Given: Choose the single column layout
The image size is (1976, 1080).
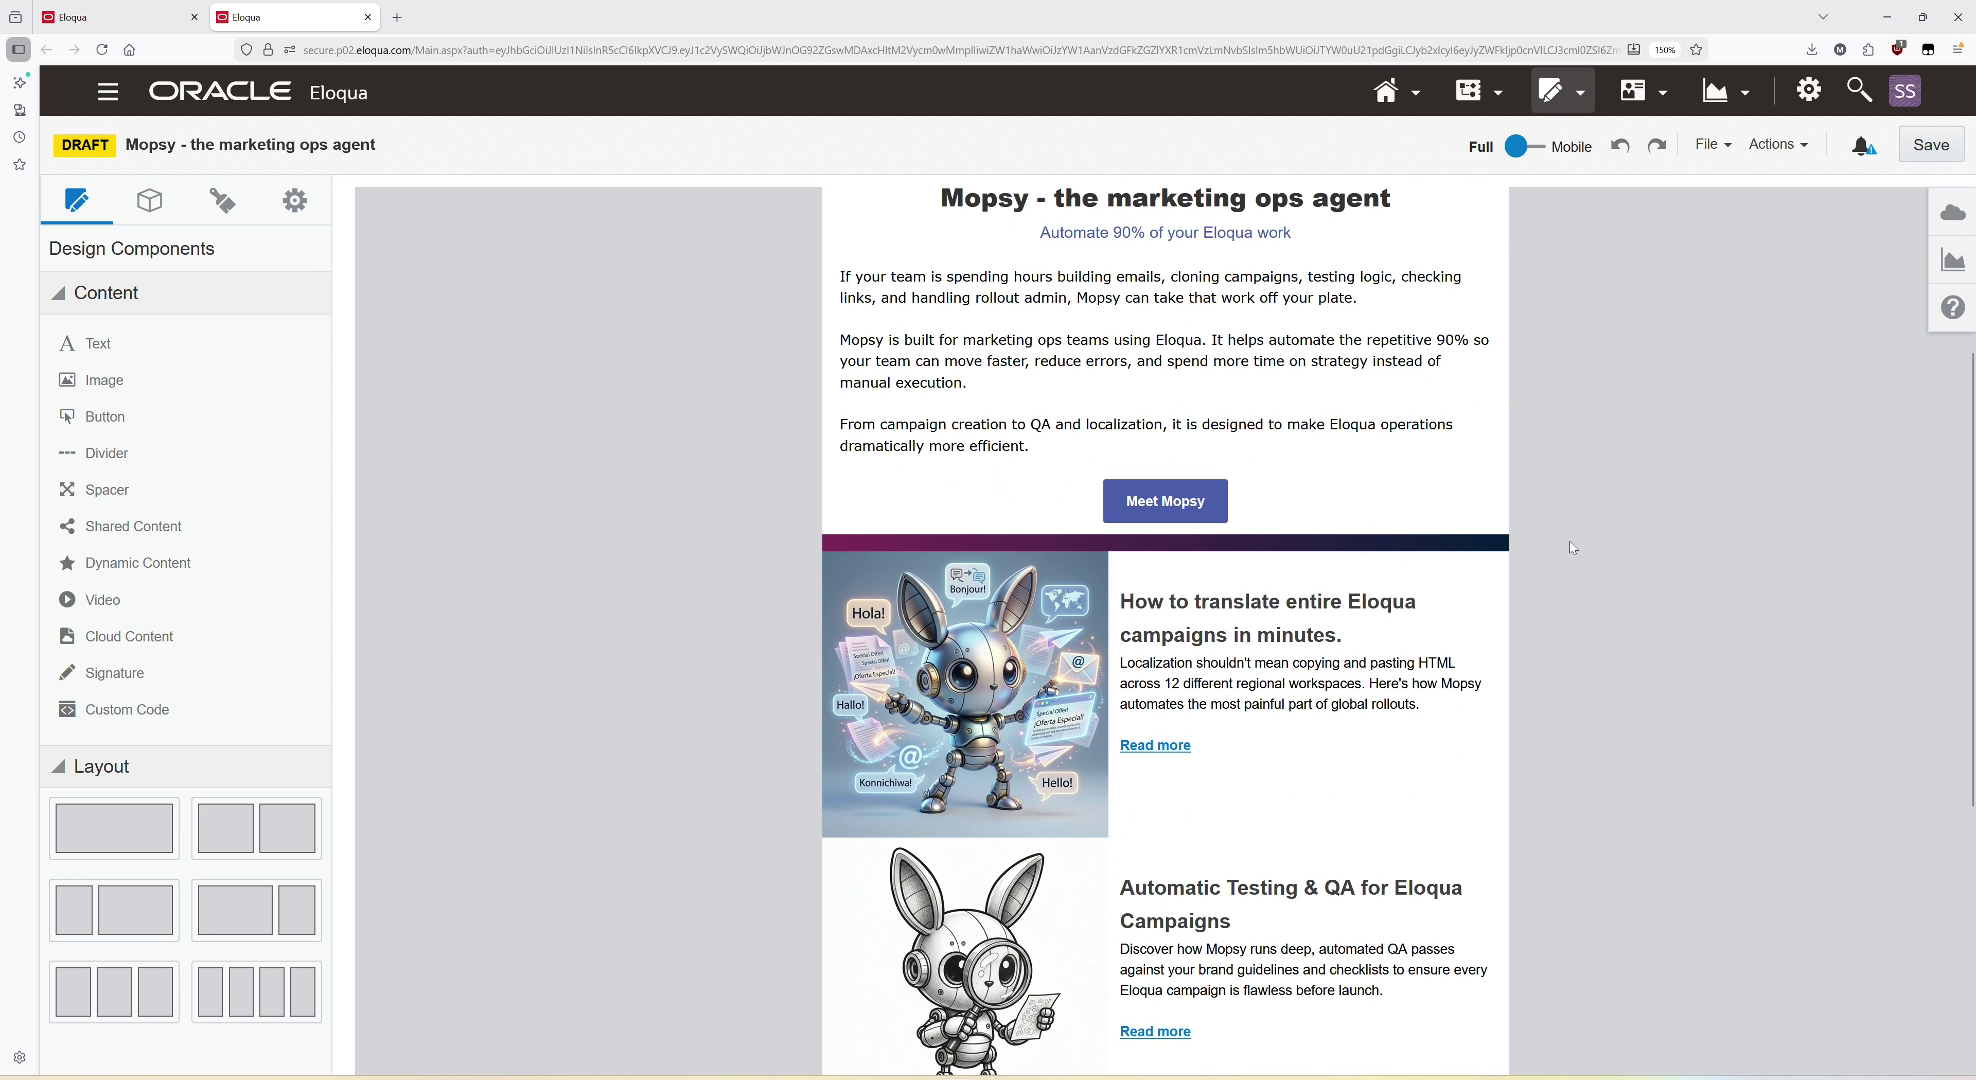Looking at the screenshot, I should coord(114,828).
